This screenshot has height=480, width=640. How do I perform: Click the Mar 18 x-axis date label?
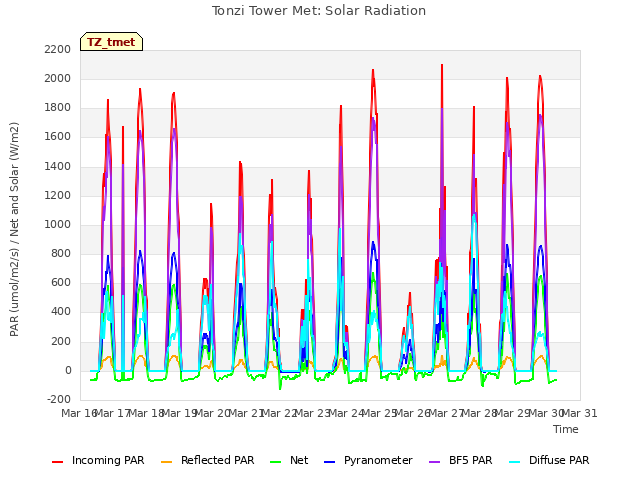[146, 413]
